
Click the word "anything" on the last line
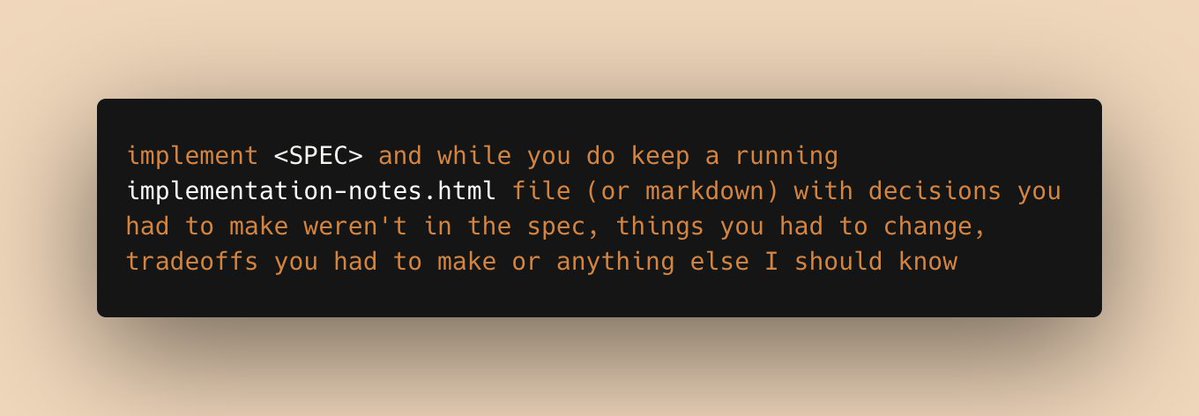tap(616, 262)
